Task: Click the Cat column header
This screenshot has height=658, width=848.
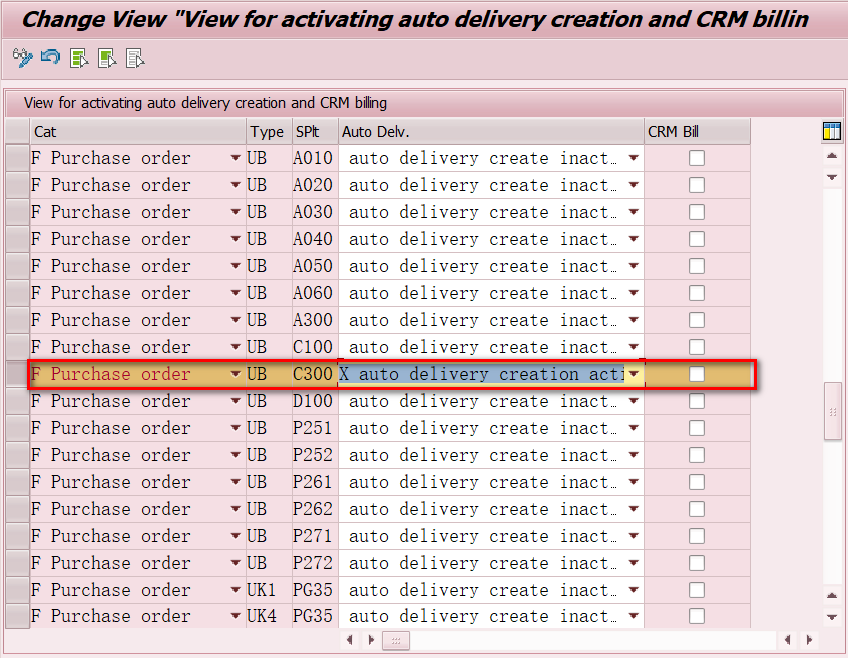Action: (x=138, y=131)
